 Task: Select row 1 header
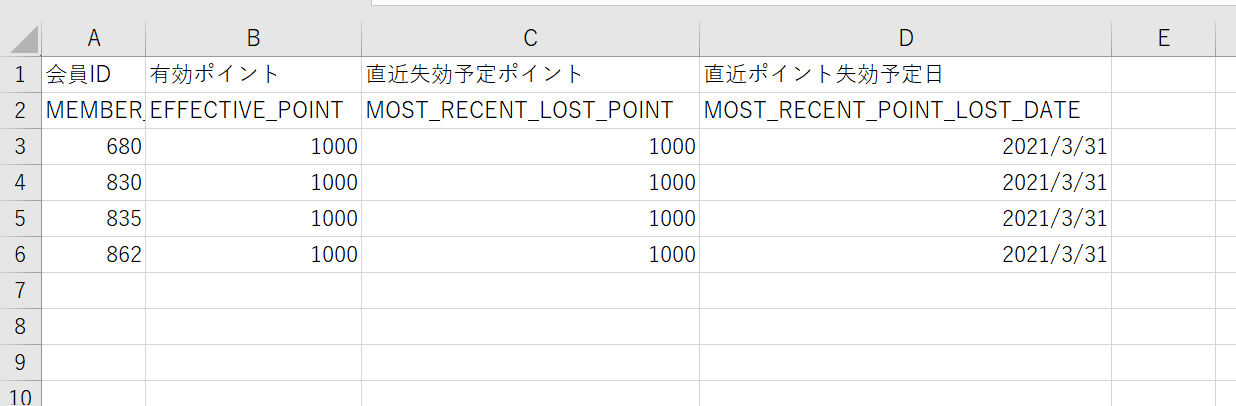[21, 74]
